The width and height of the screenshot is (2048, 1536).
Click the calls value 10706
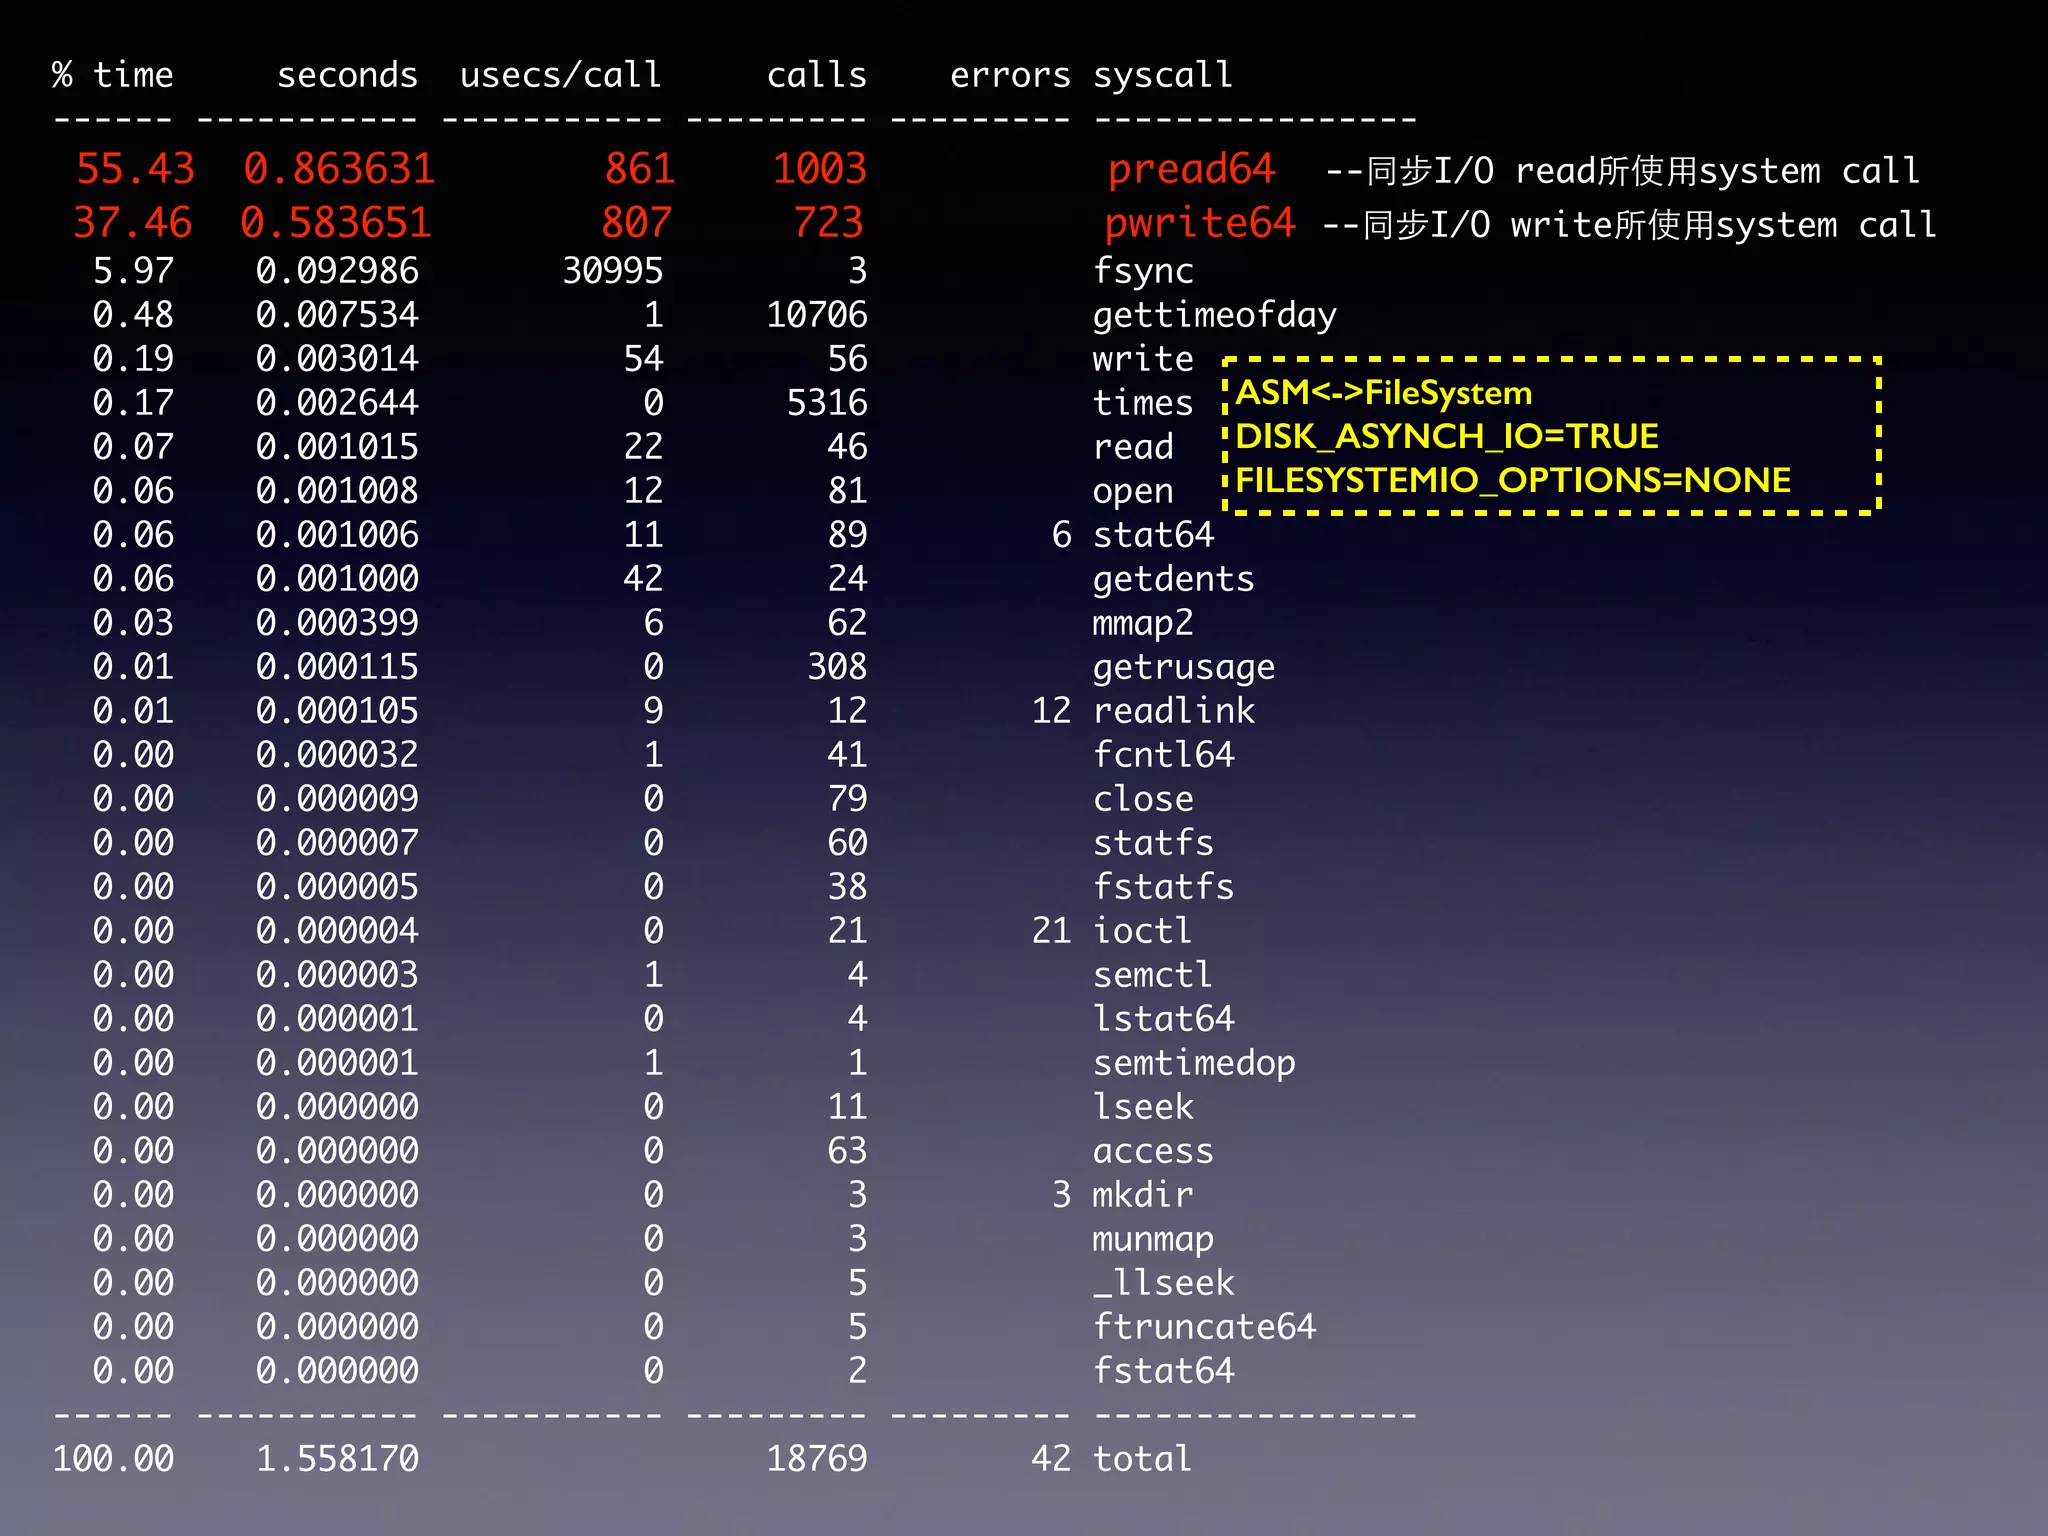tap(817, 315)
